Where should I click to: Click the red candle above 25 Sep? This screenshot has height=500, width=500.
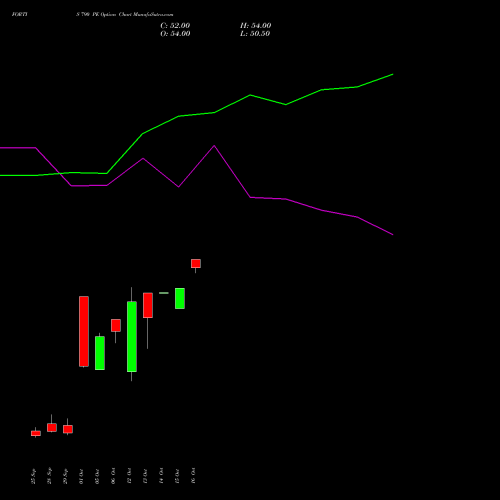[36, 433]
